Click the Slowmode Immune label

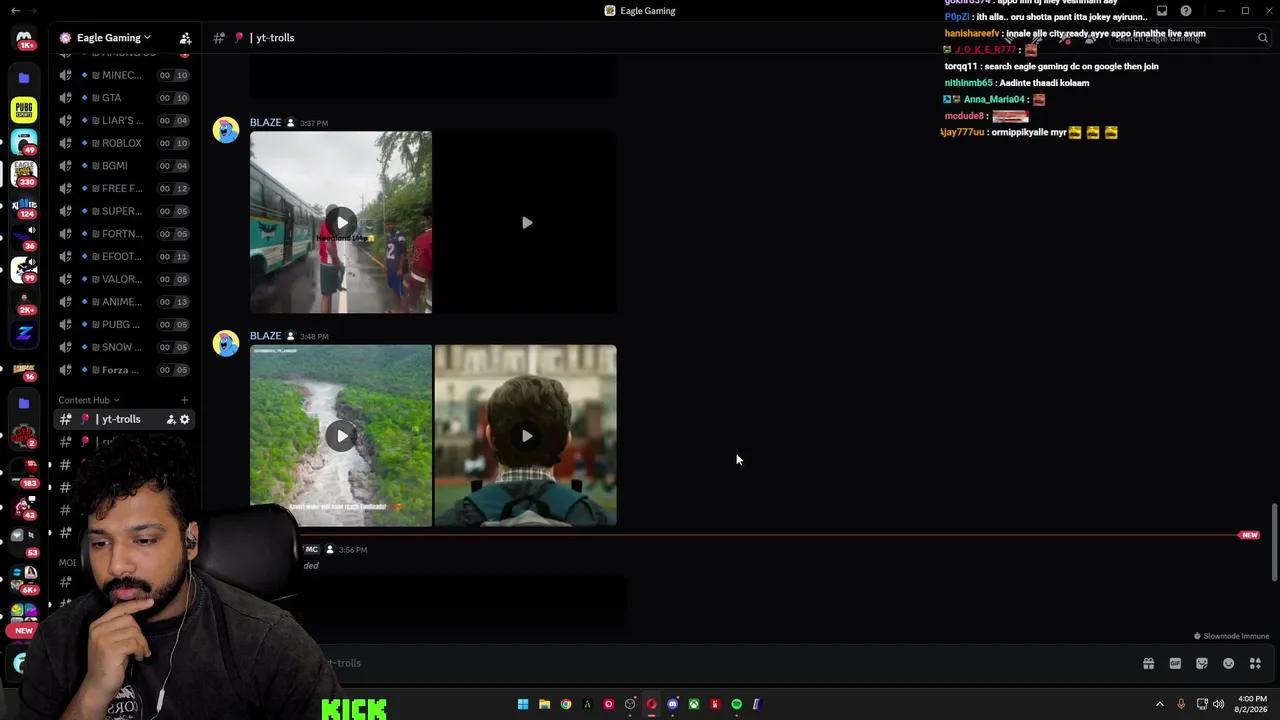1231,636
